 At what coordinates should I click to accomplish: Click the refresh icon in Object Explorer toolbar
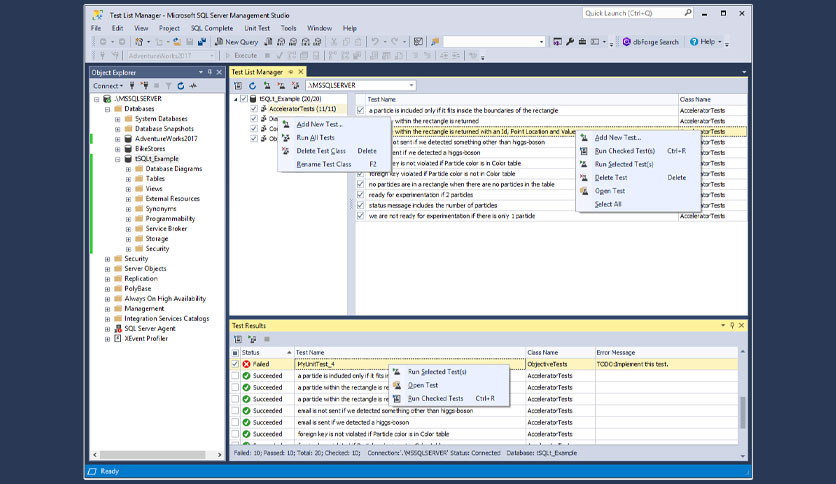pyautogui.click(x=181, y=86)
